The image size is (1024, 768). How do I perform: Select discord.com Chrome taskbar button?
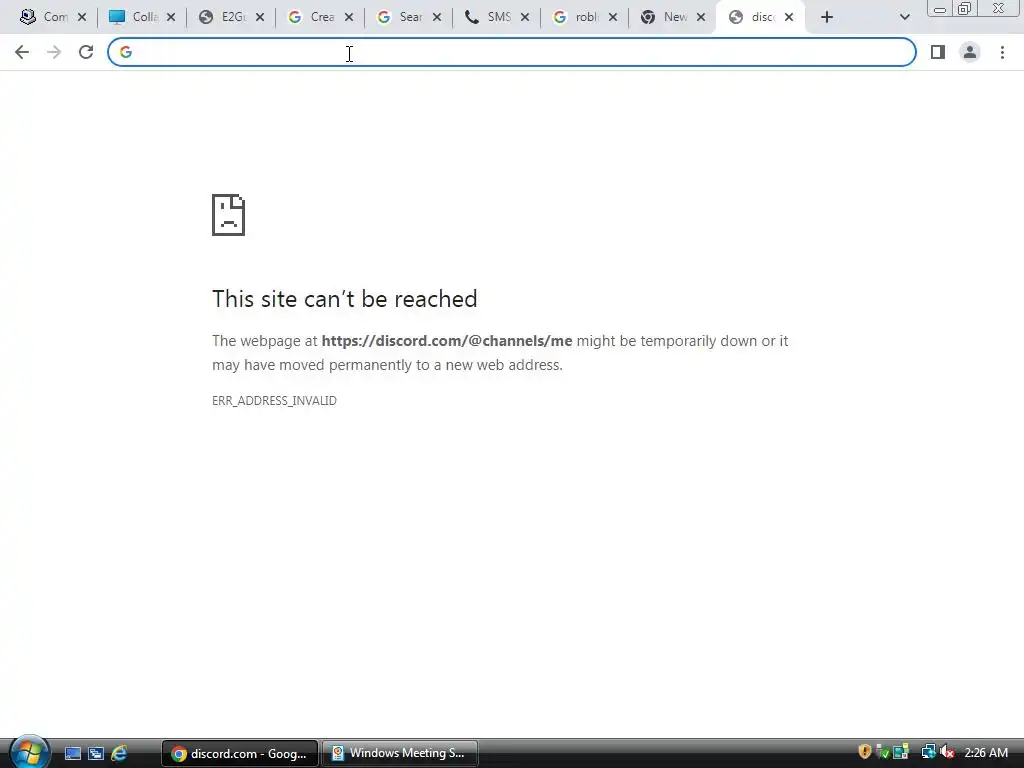240,754
